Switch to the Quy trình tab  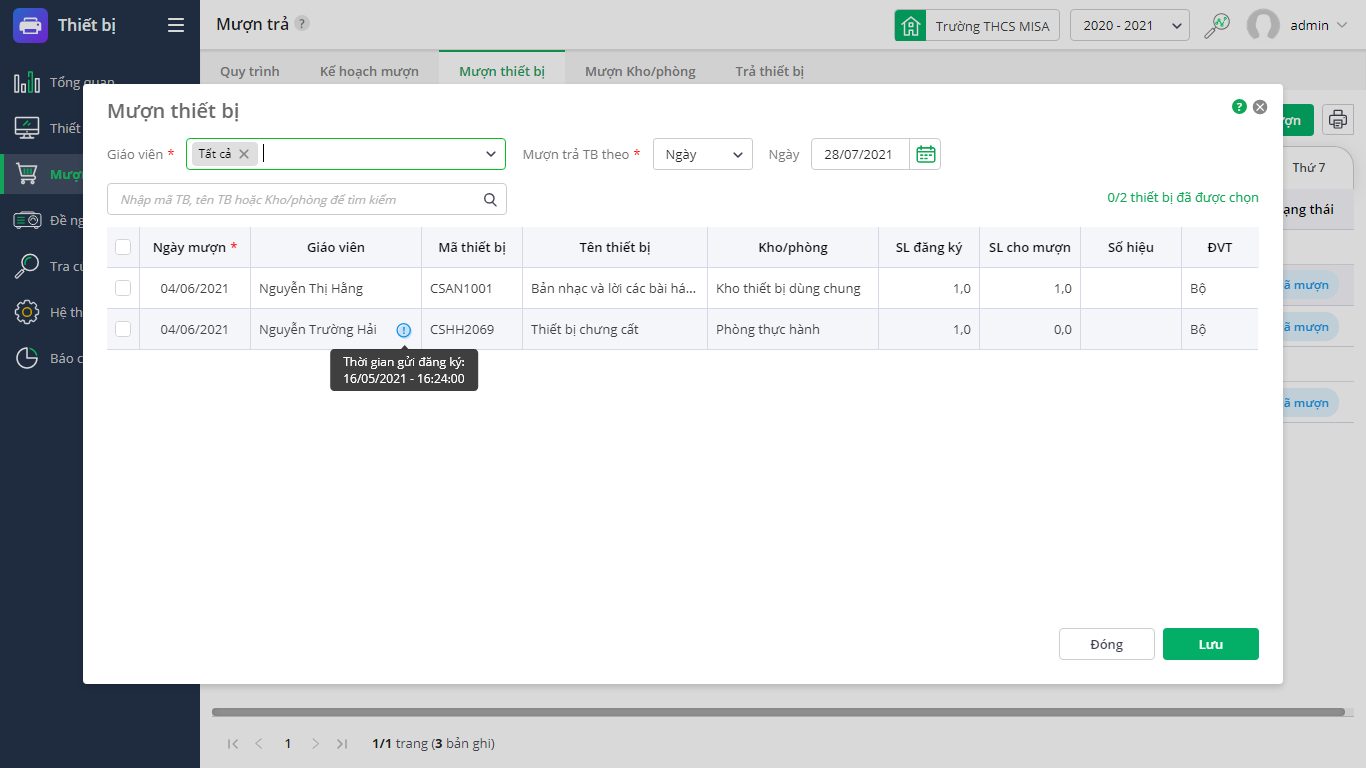250,71
